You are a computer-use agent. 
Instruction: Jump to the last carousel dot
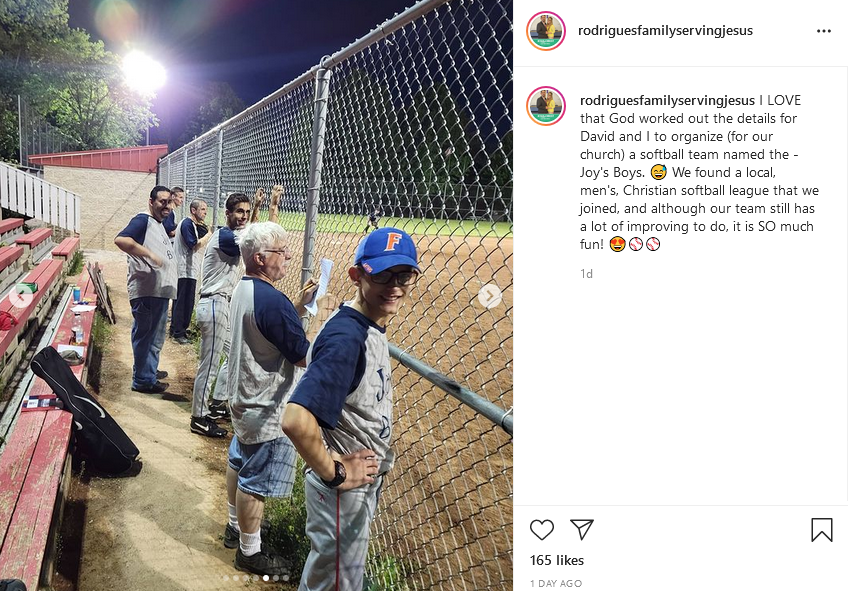(x=286, y=578)
